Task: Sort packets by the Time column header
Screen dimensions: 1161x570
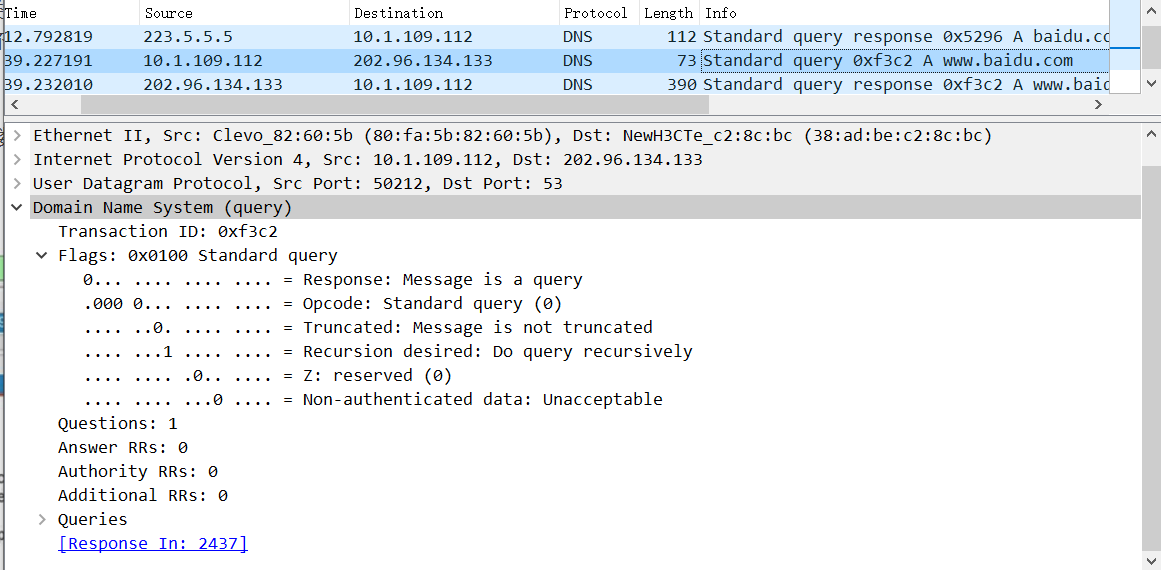Action: pyautogui.click(x=70, y=13)
